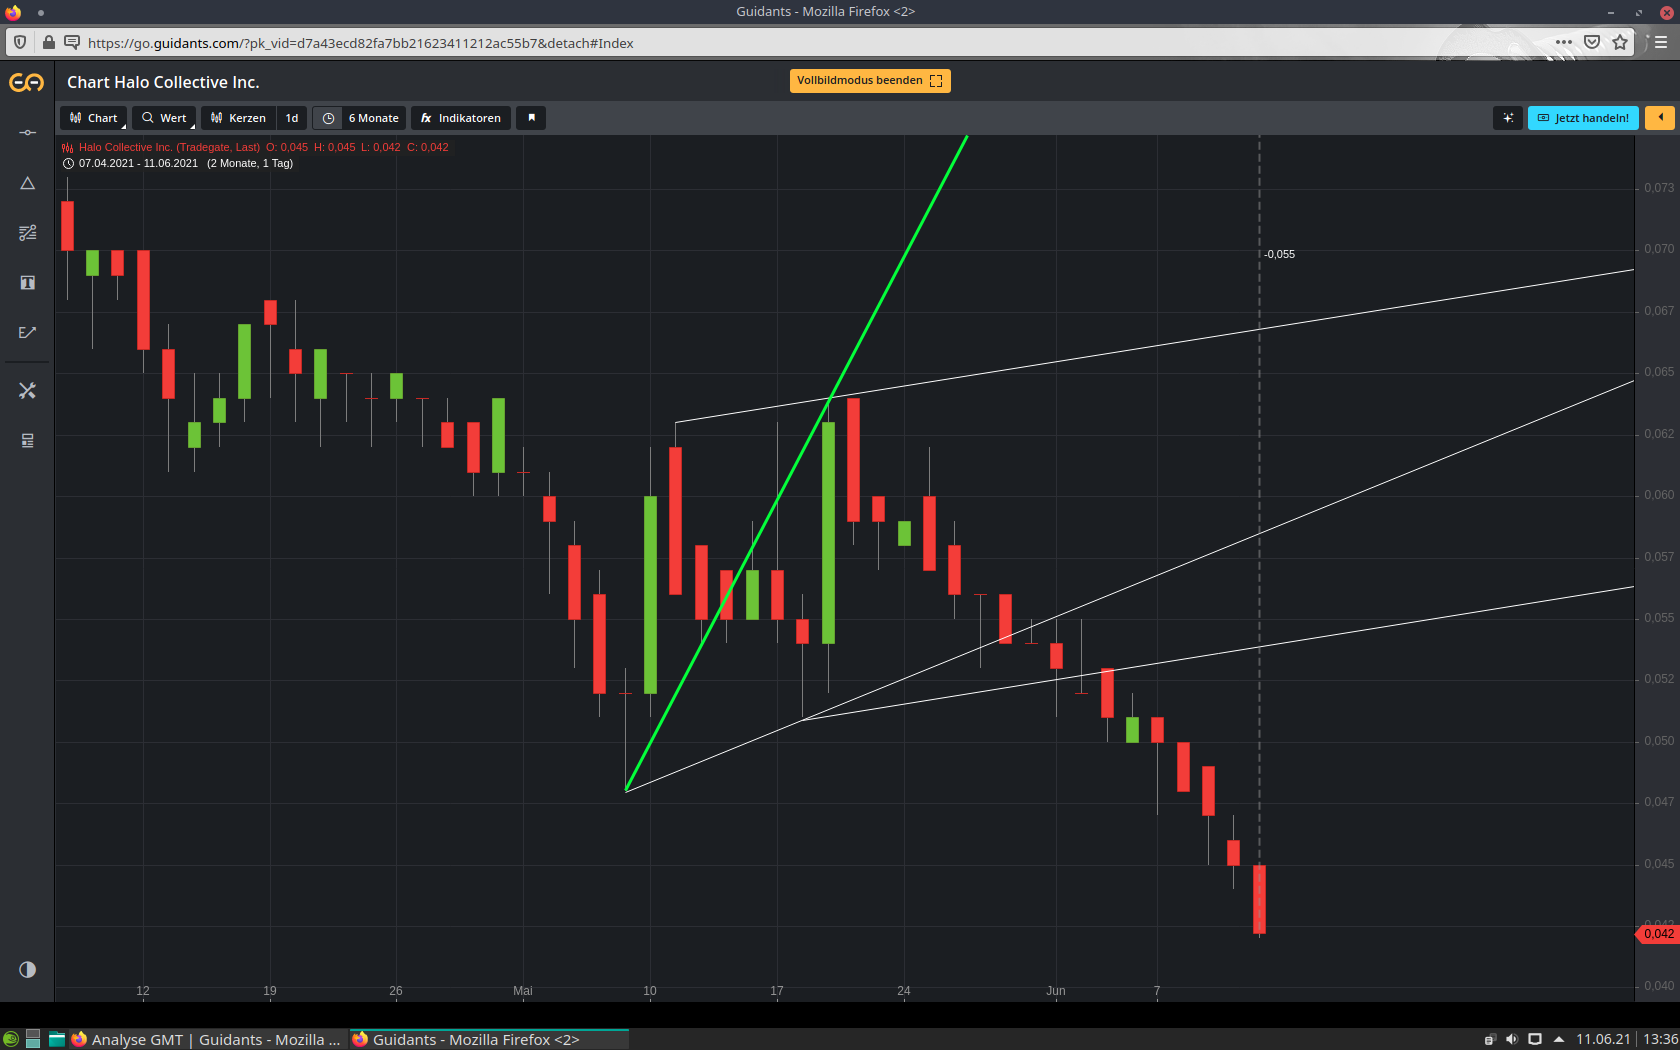Click the Mai date axis label

point(523,991)
